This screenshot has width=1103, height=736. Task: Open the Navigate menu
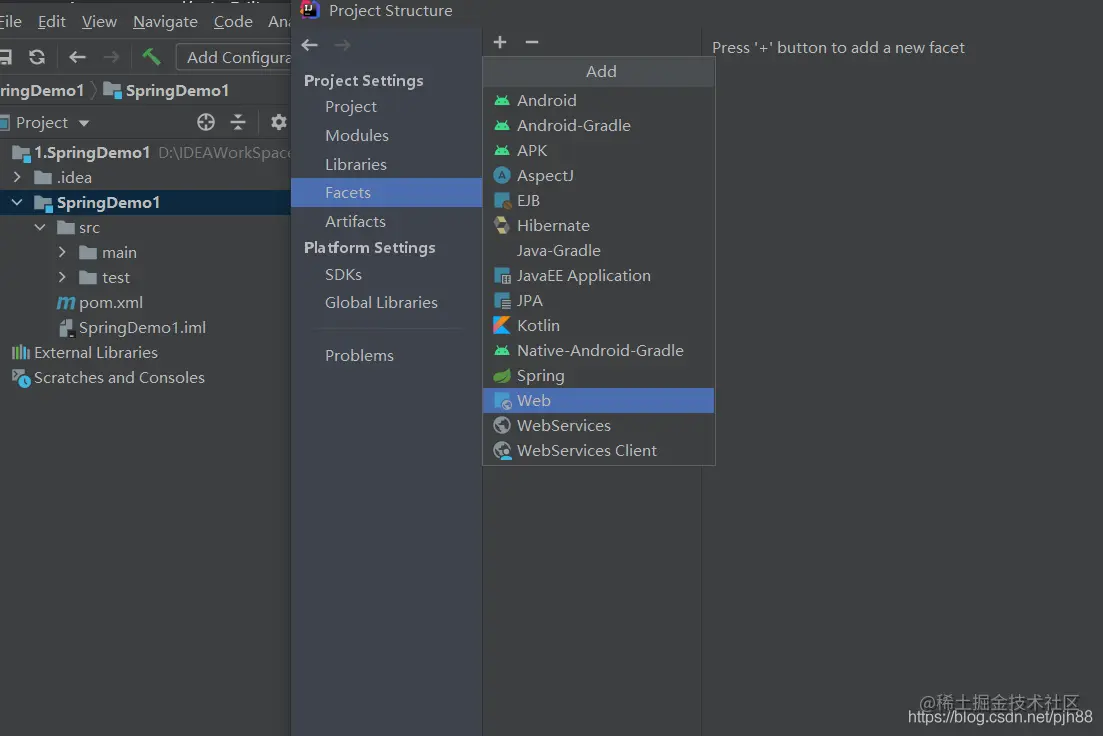coord(165,22)
